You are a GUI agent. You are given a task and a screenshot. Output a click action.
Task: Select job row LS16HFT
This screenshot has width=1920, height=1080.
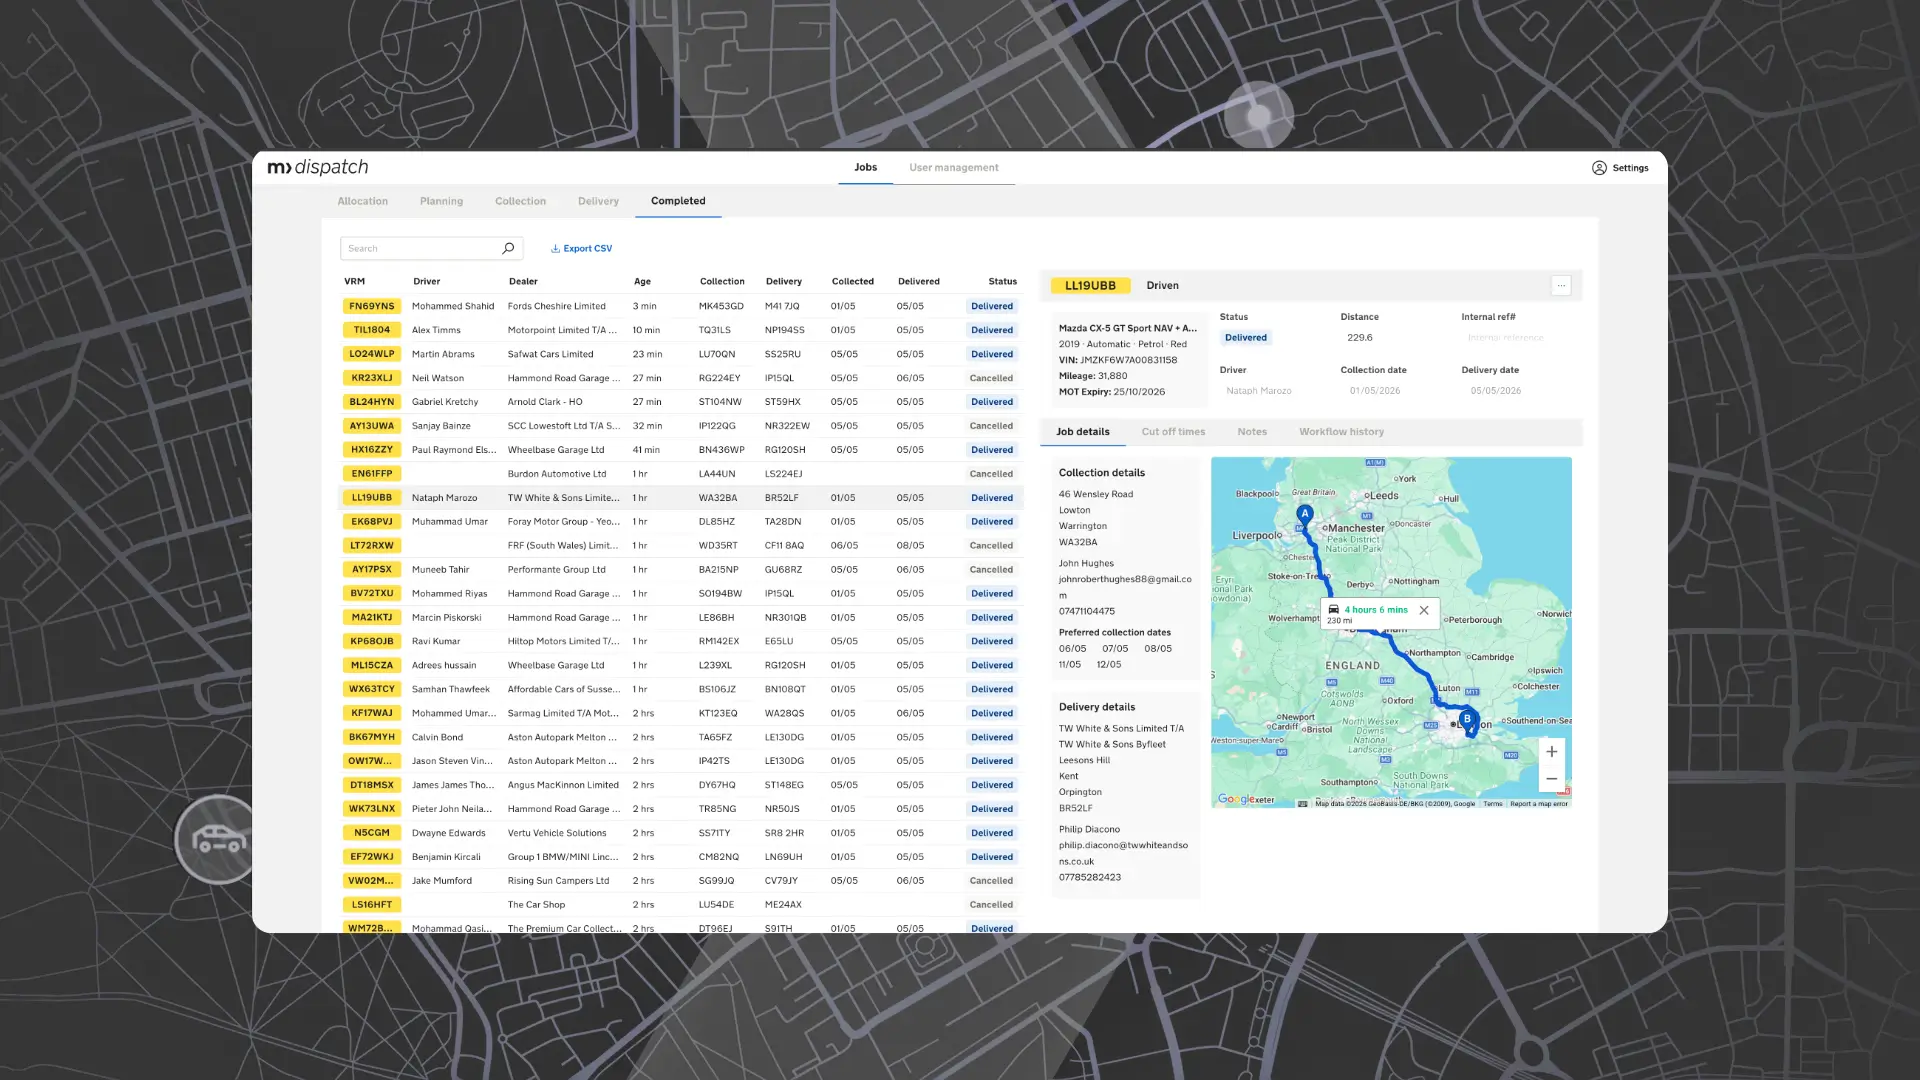(x=680, y=905)
